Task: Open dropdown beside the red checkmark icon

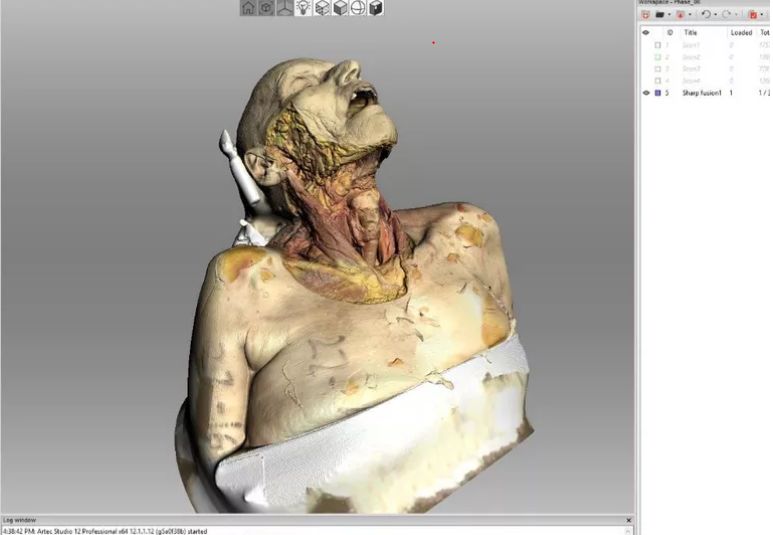Action: (762, 14)
